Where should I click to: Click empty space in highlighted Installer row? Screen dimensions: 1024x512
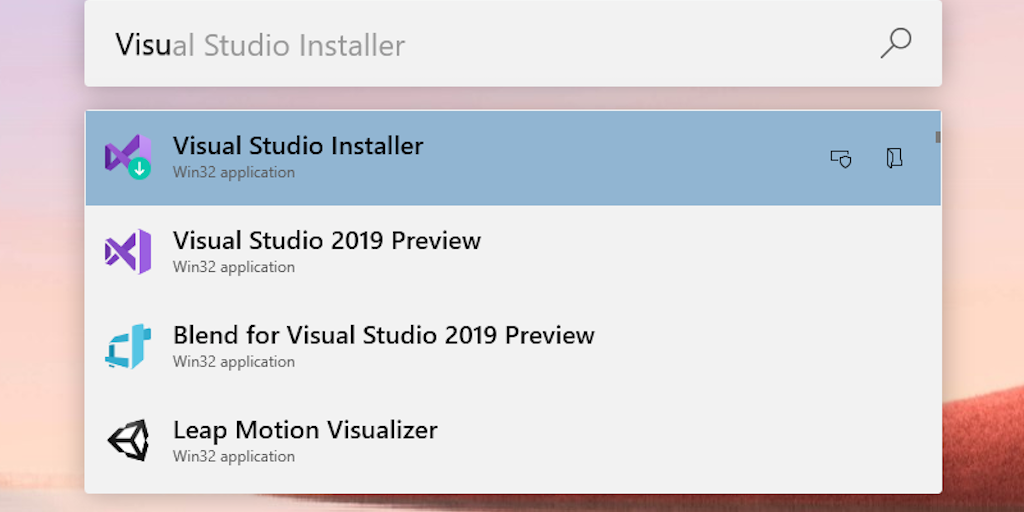pos(620,158)
